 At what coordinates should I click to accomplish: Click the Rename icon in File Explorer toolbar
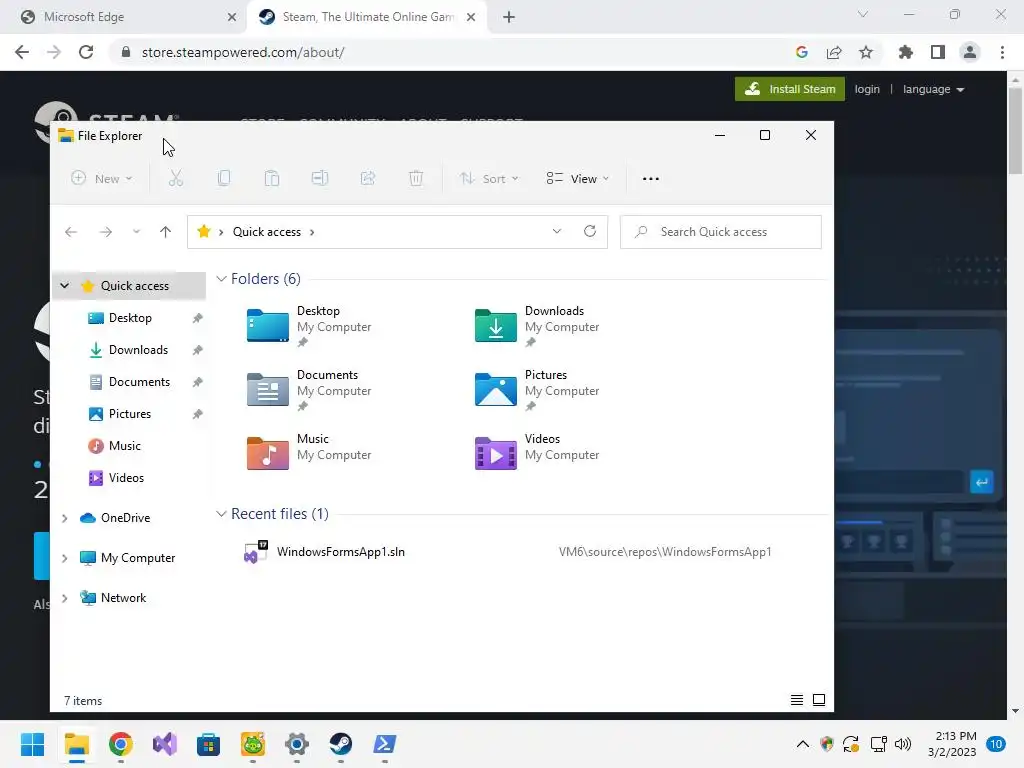[320, 178]
